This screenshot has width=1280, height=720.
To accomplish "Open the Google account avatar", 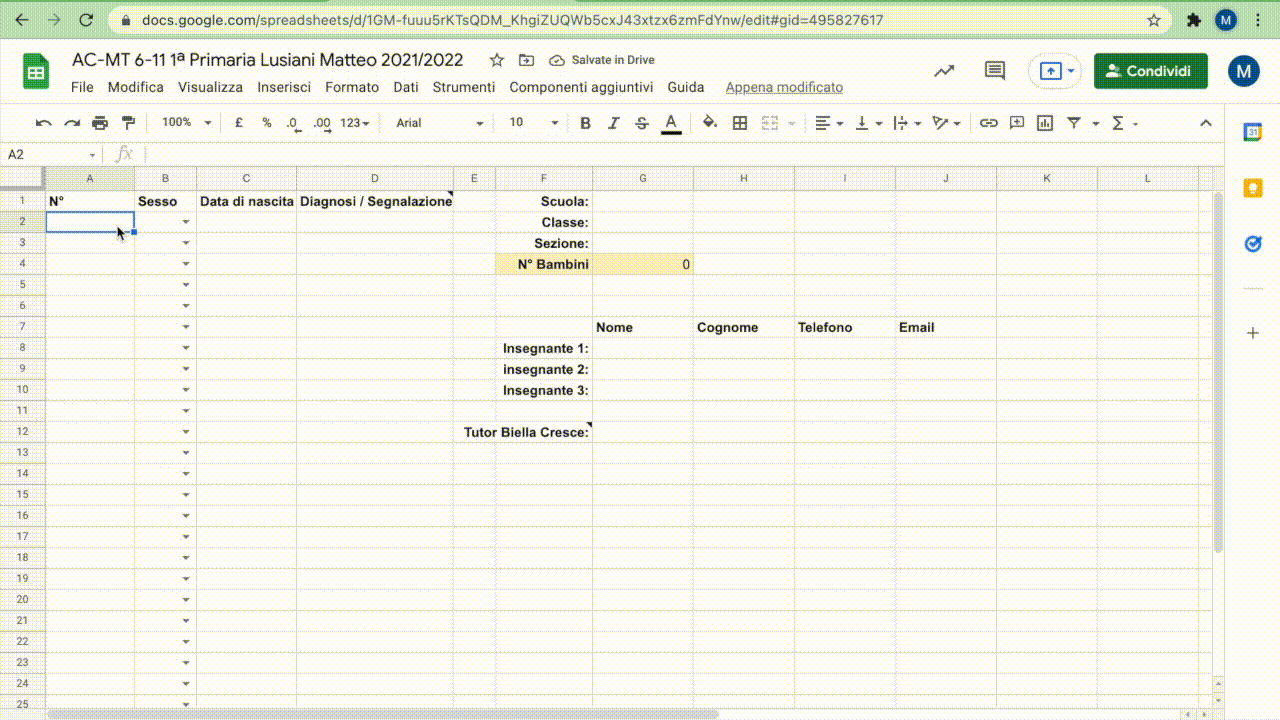I will 1243,71.
